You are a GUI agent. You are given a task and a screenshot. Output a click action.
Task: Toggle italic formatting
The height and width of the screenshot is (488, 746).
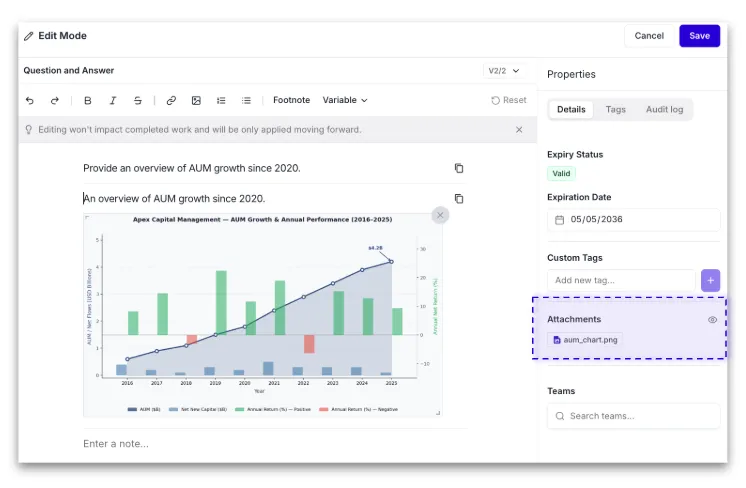click(x=113, y=100)
